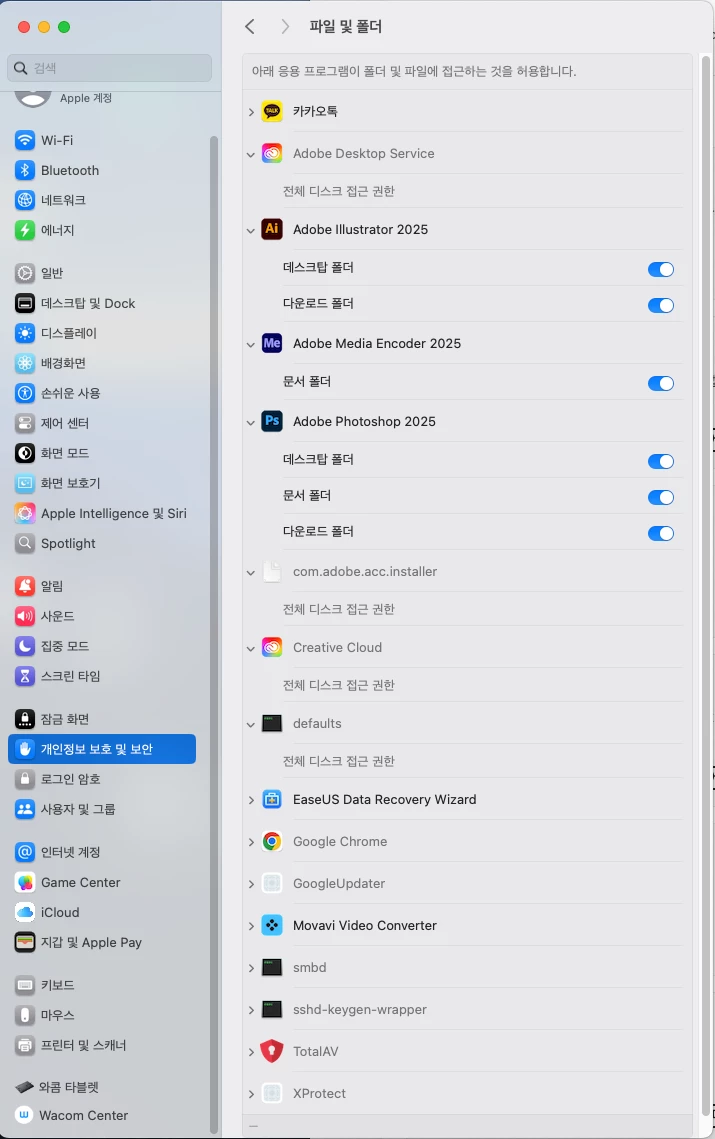Collapse the Creative Cloud row

251,649
